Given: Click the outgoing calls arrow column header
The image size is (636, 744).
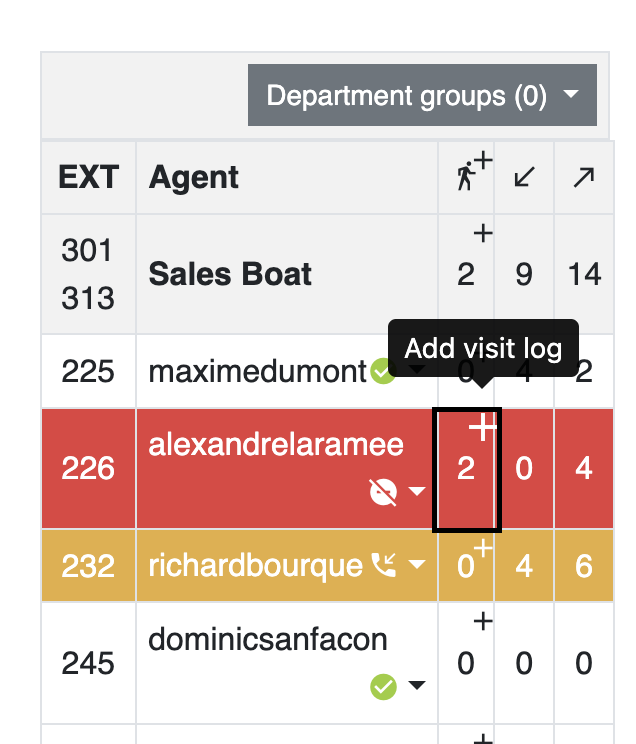Looking at the screenshot, I should [583, 177].
